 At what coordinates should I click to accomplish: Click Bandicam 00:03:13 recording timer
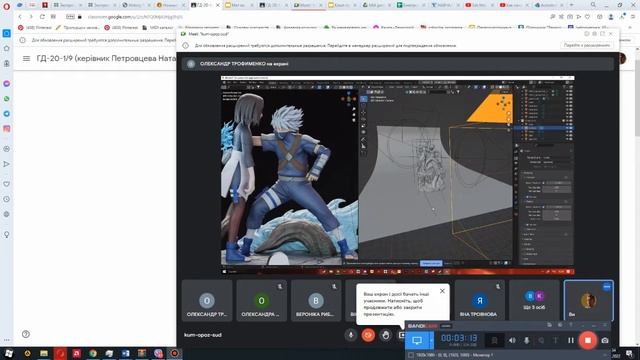[x=459, y=338]
